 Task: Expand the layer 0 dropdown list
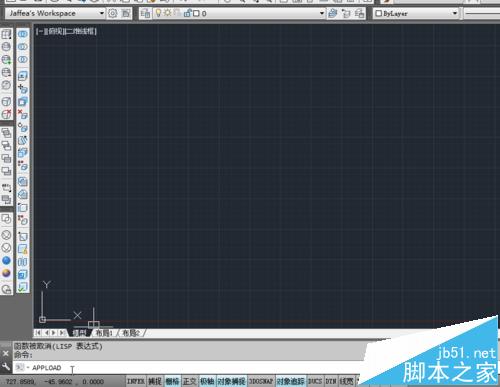click(x=322, y=13)
